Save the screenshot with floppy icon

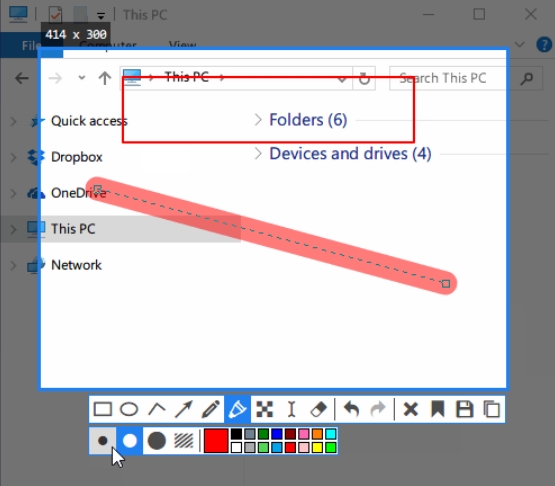pos(465,410)
